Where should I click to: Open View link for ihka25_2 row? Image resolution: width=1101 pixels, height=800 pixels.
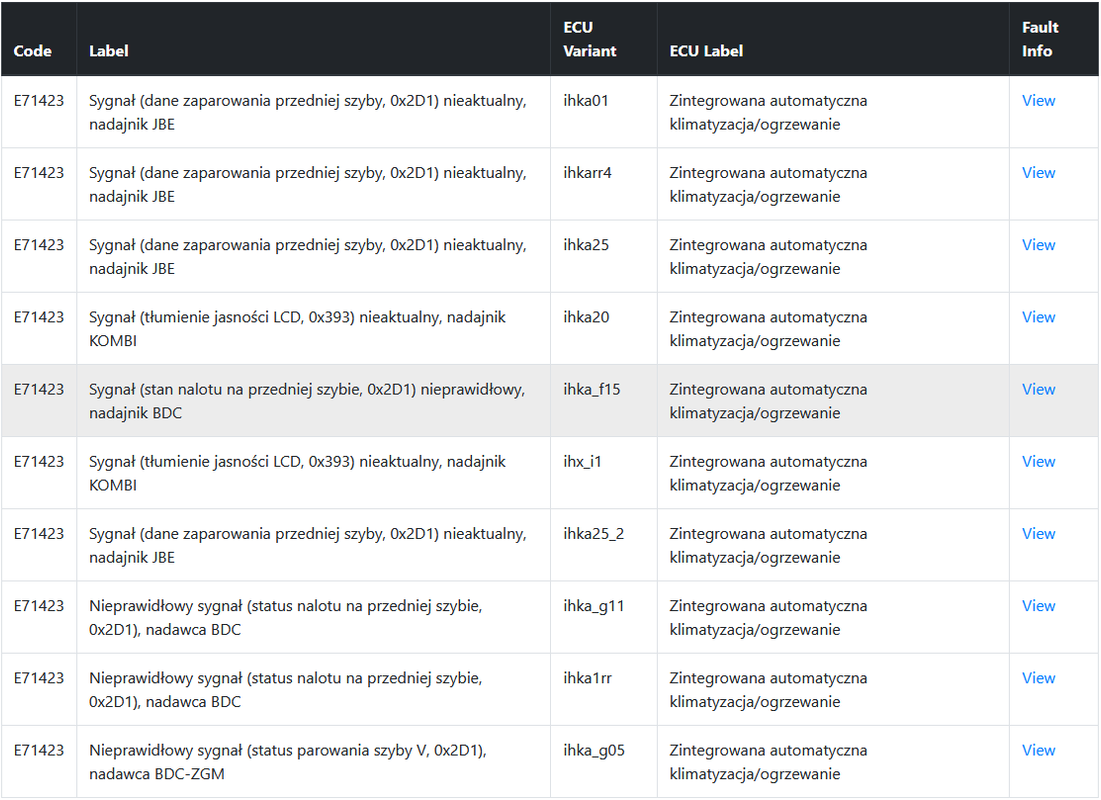[1038, 534]
